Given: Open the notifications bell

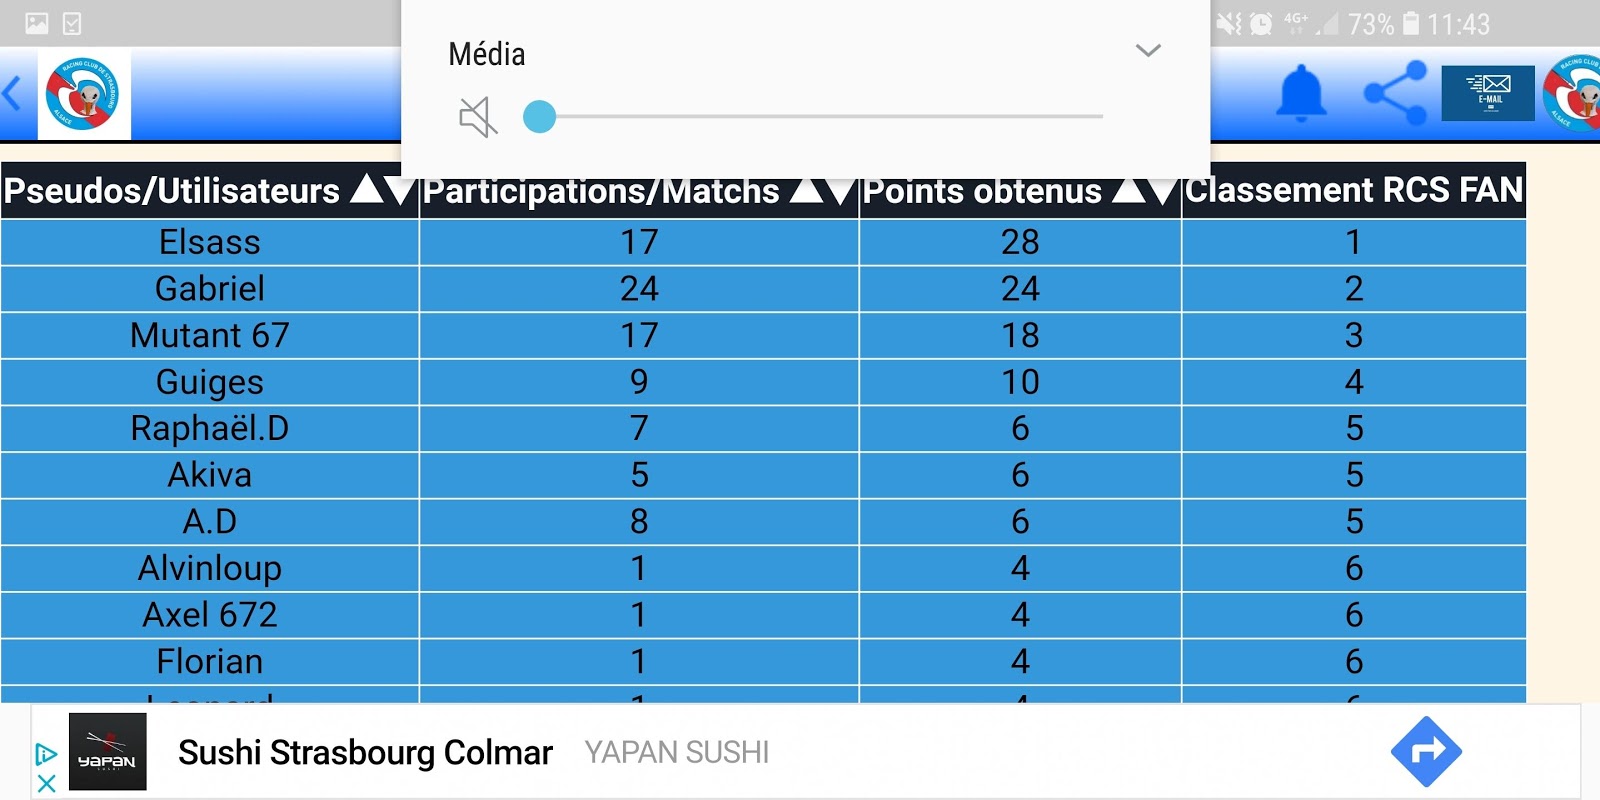Looking at the screenshot, I should [1301, 95].
